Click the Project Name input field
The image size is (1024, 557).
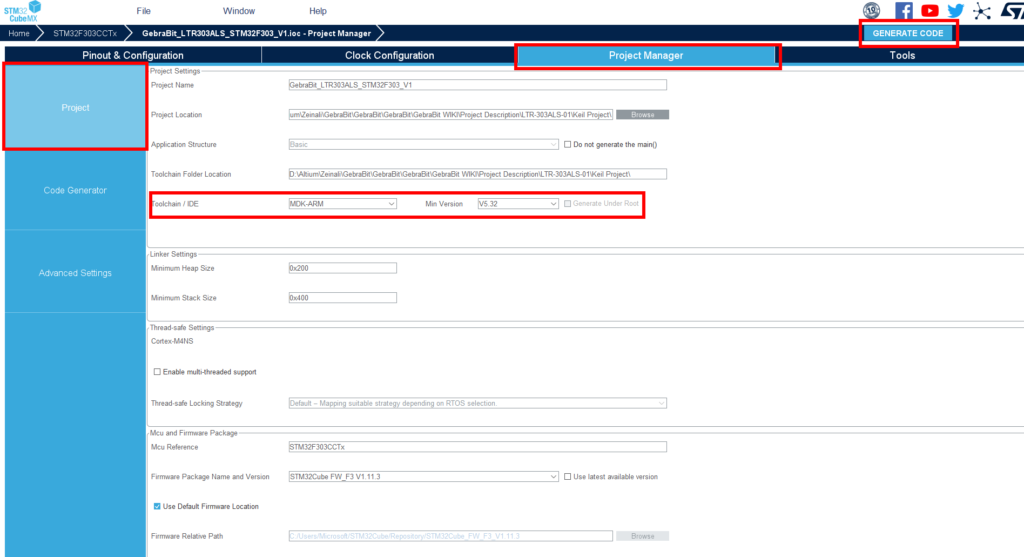coord(477,85)
